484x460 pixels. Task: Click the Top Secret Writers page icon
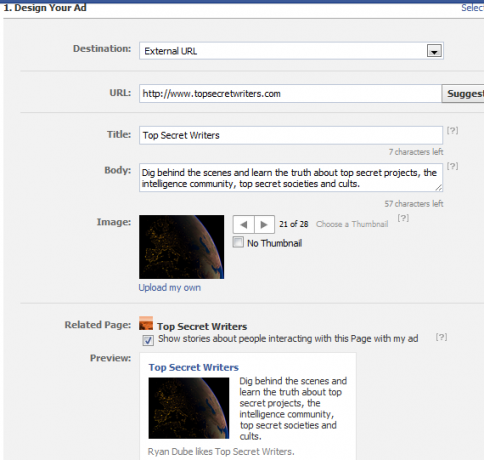pos(146,324)
